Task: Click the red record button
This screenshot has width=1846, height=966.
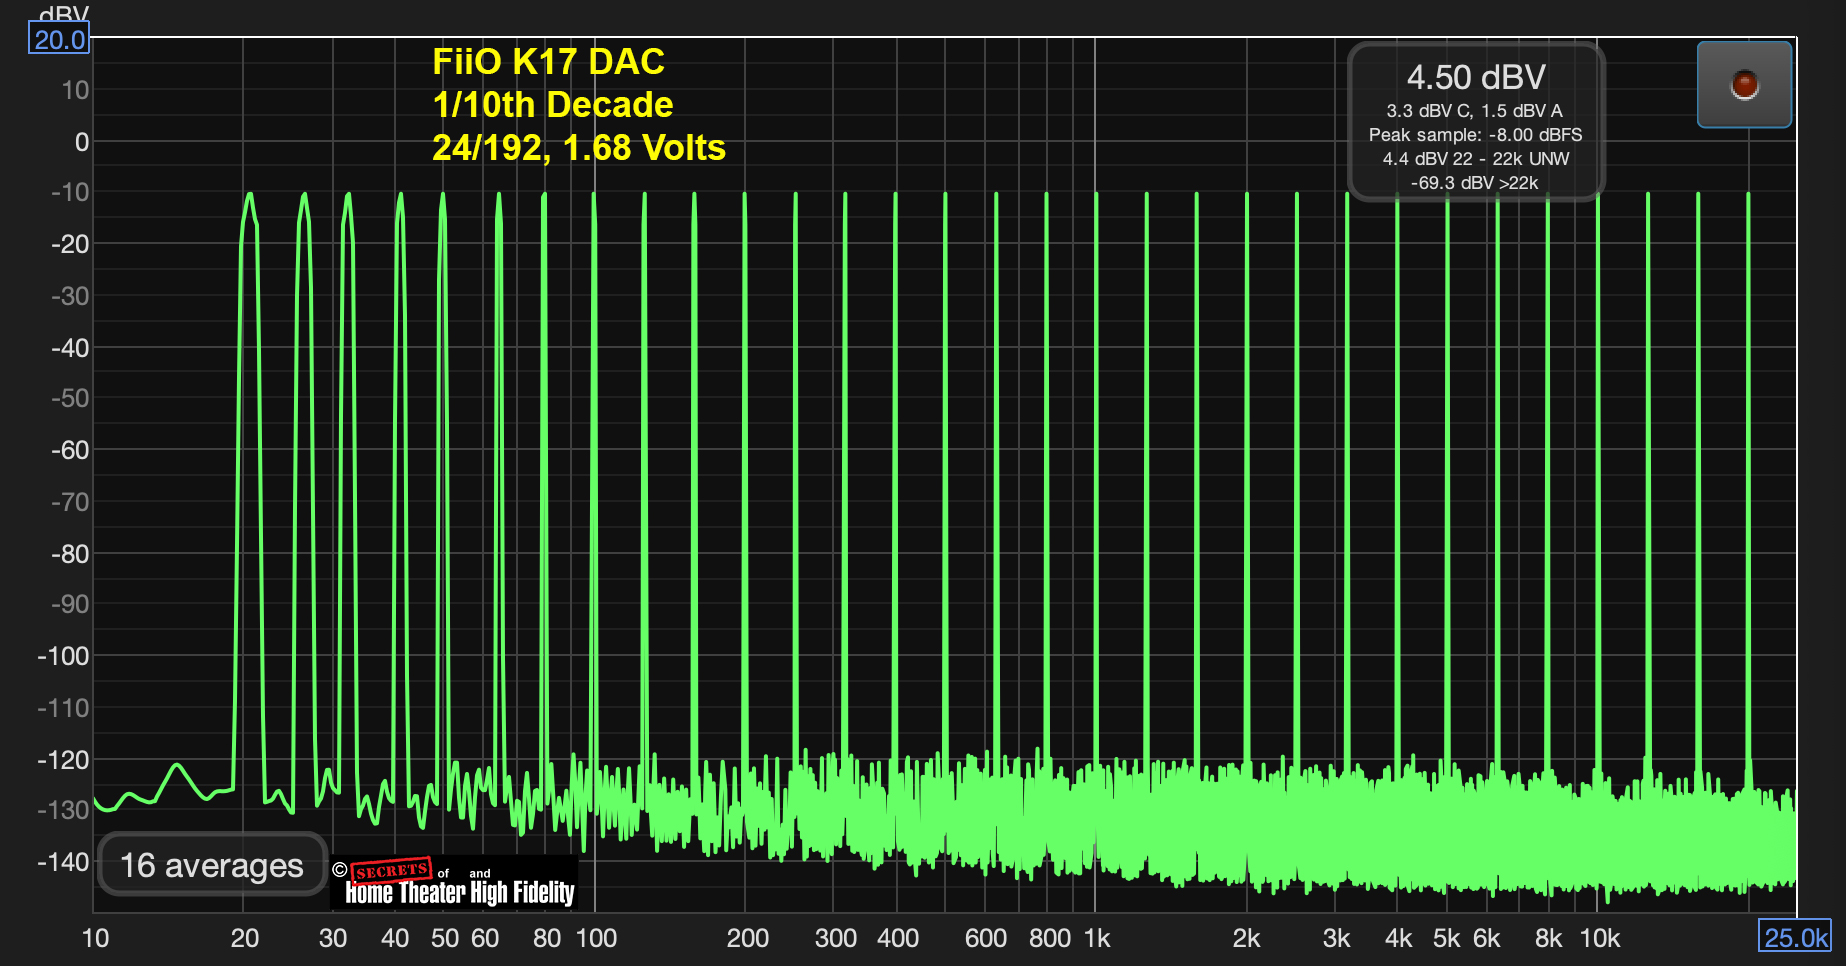Action: (x=1744, y=85)
